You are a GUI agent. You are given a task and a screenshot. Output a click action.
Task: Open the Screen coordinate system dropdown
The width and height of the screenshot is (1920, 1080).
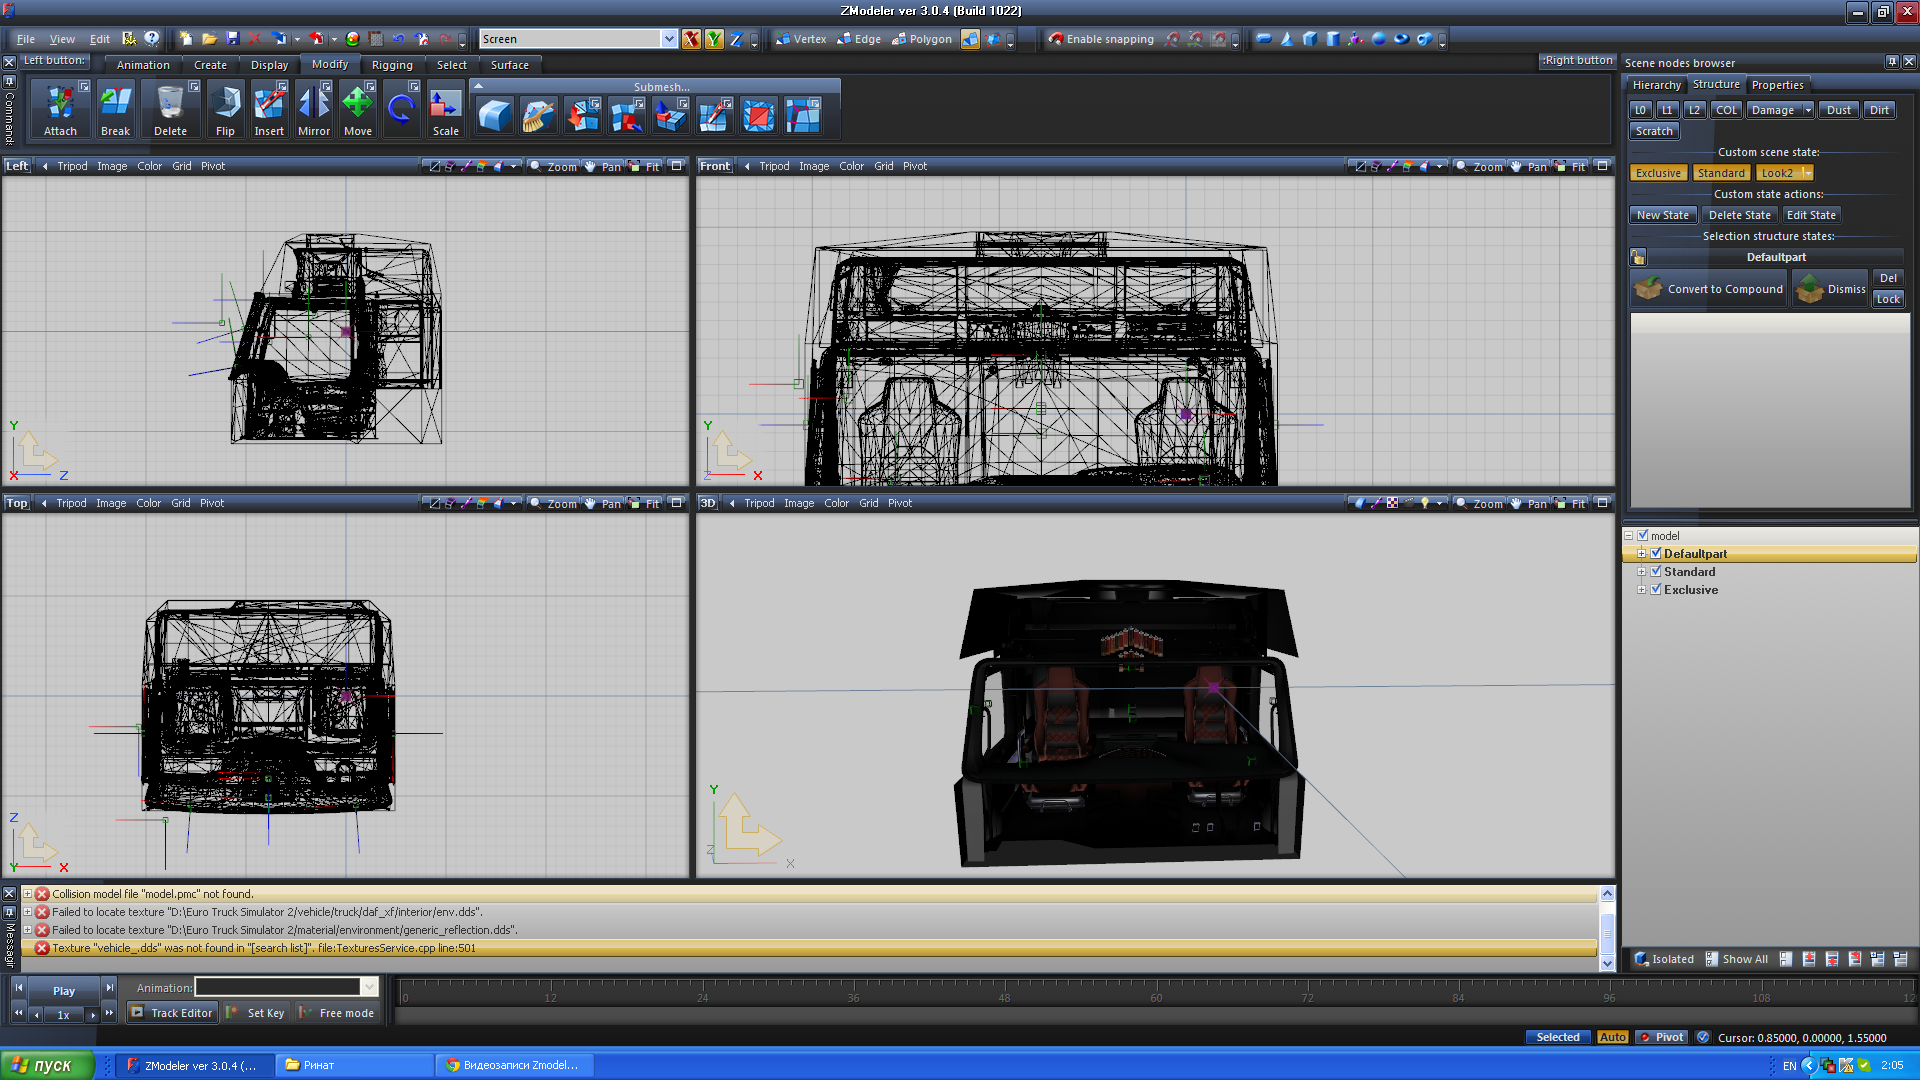click(669, 39)
